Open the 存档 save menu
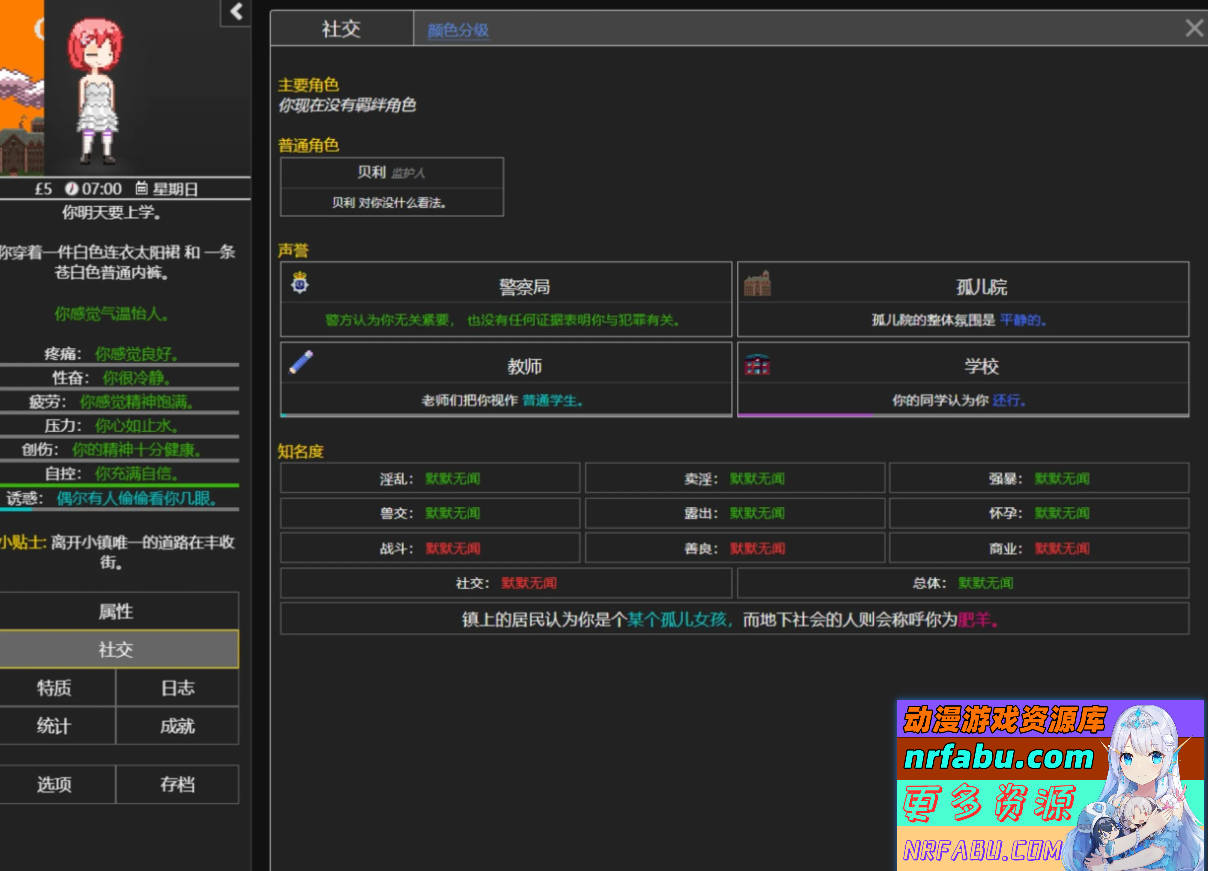Screen dimensions: 1208x871 point(177,784)
